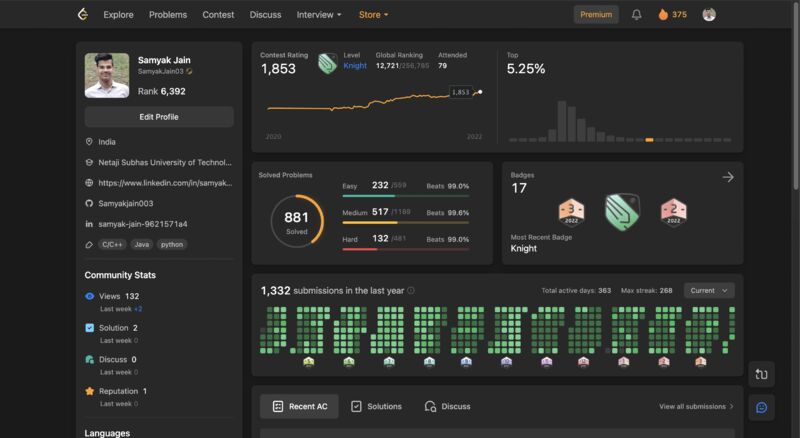800x438 pixels.
Task: Click the swap layout icon at bottom right
Action: [761, 374]
